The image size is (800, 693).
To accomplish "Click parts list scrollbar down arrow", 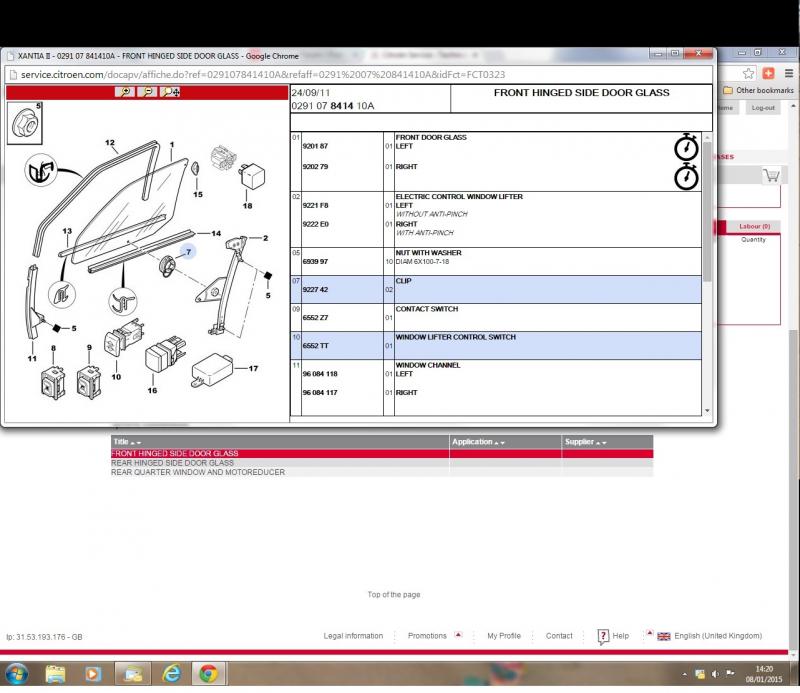I will pyautogui.click(x=707, y=410).
